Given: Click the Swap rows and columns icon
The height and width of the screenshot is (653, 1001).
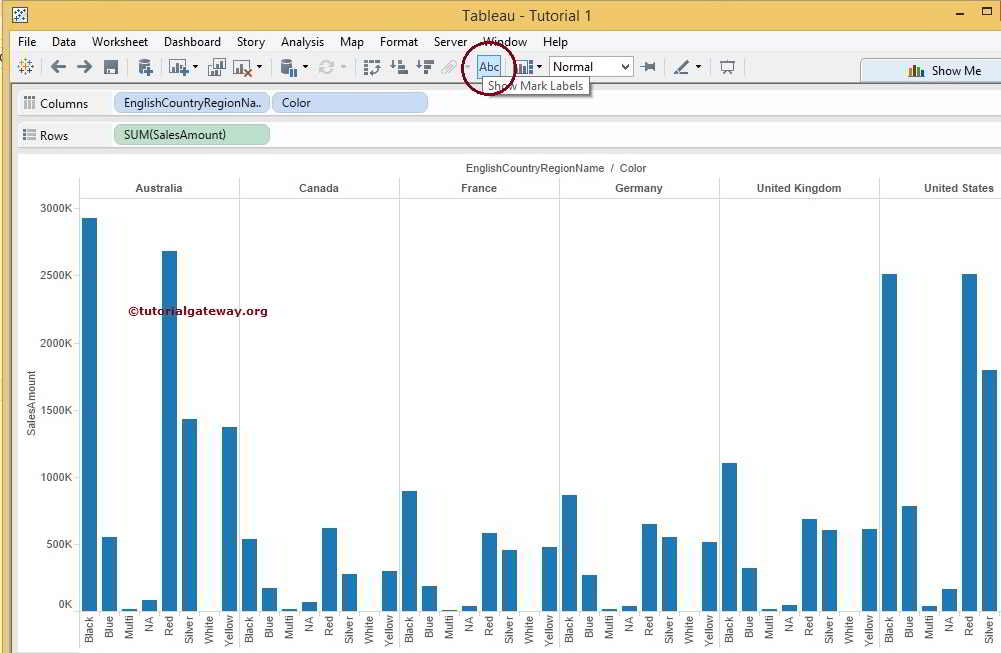Looking at the screenshot, I should pos(372,67).
